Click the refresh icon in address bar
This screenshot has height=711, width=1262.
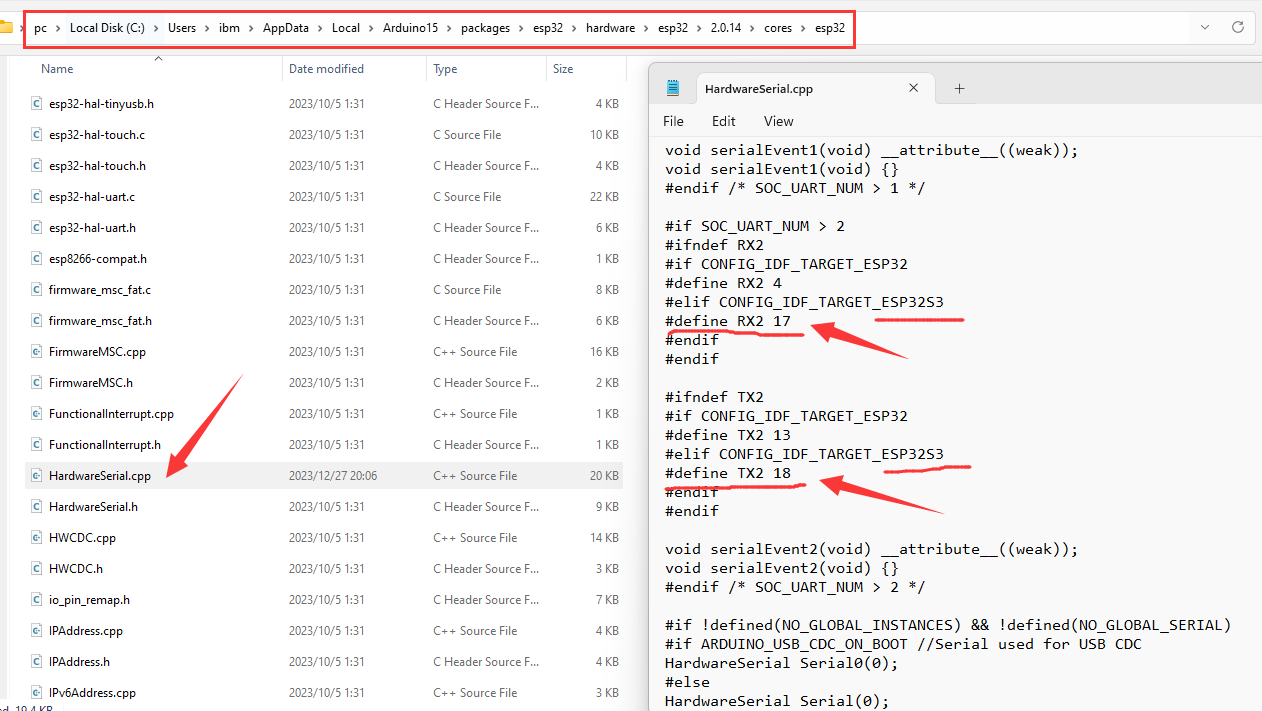pyautogui.click(x=1237, y=28)
